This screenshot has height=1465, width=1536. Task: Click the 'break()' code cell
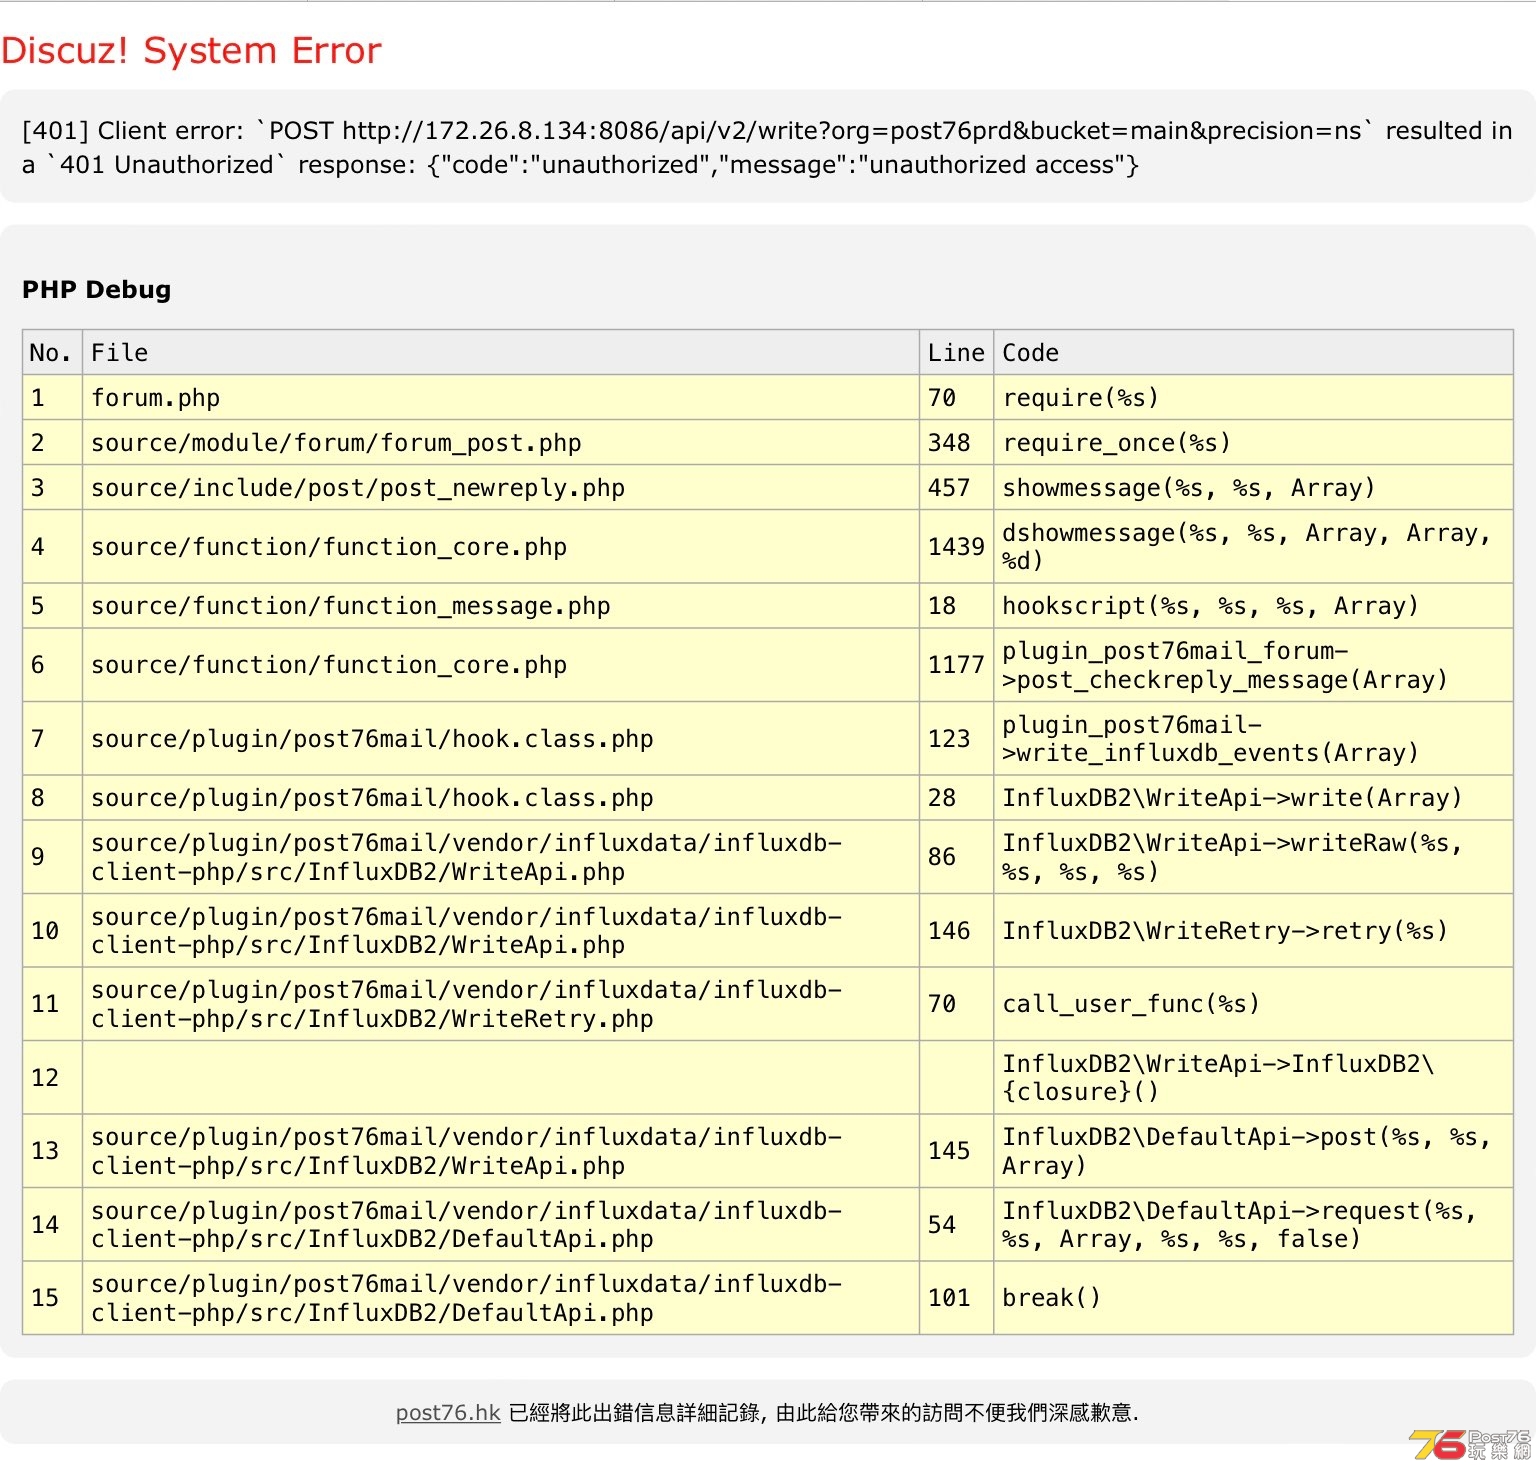click(1253, 1297)
